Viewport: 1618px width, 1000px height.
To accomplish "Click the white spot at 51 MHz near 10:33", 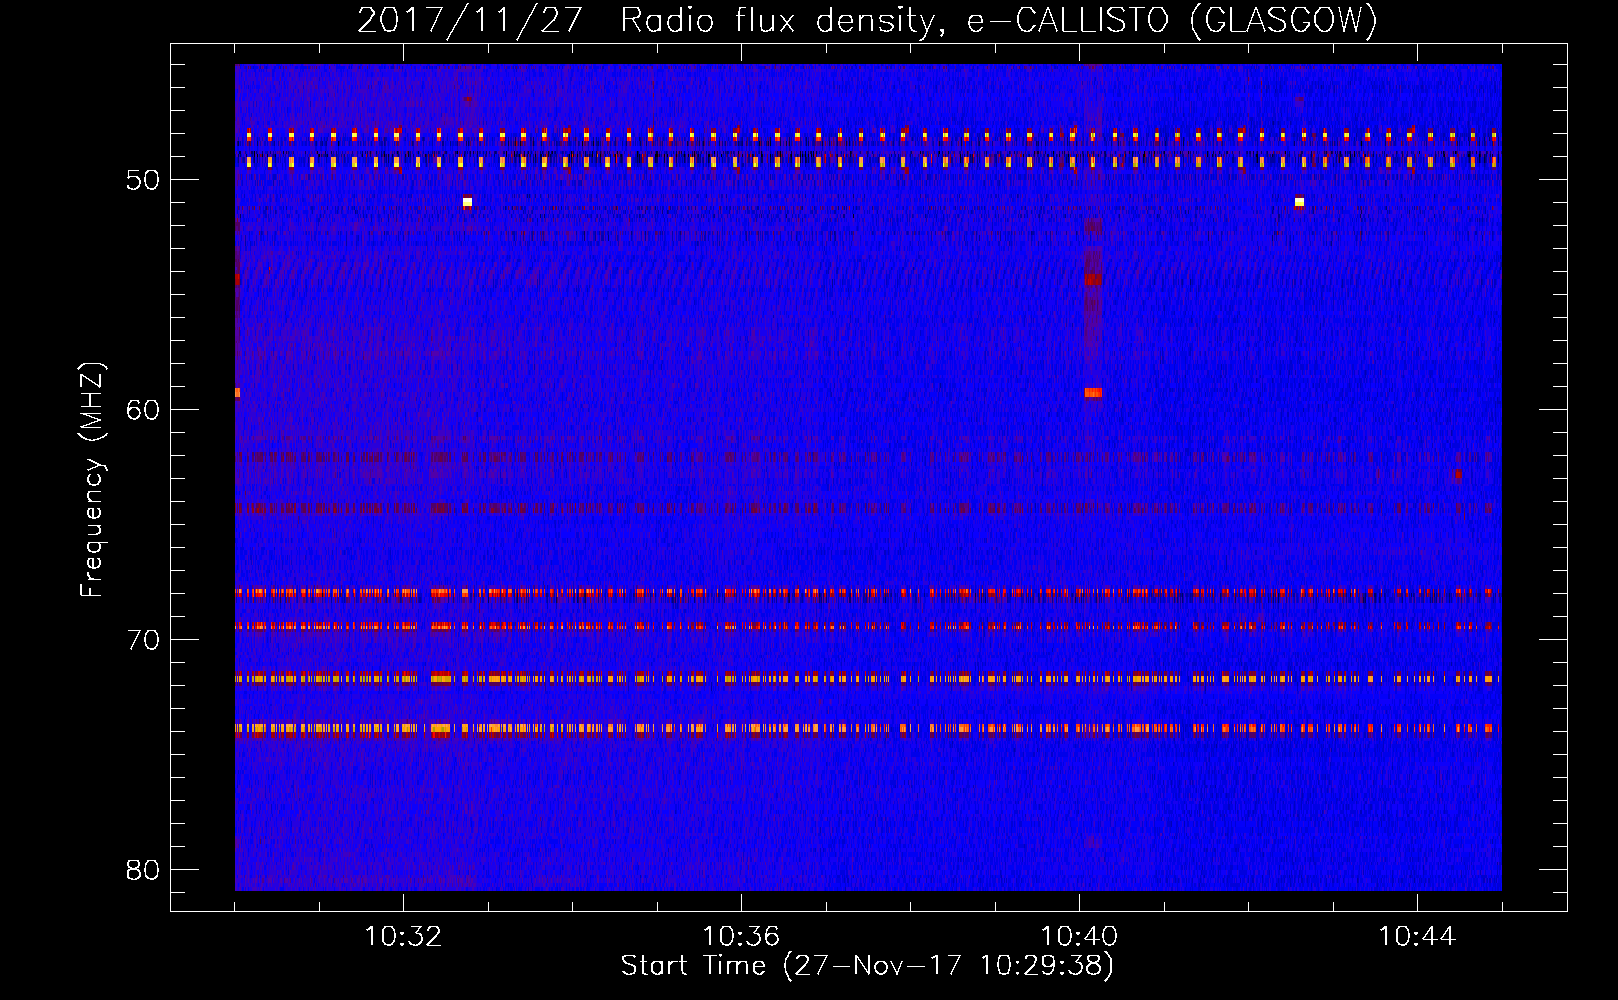I will [x=467, y=202].
